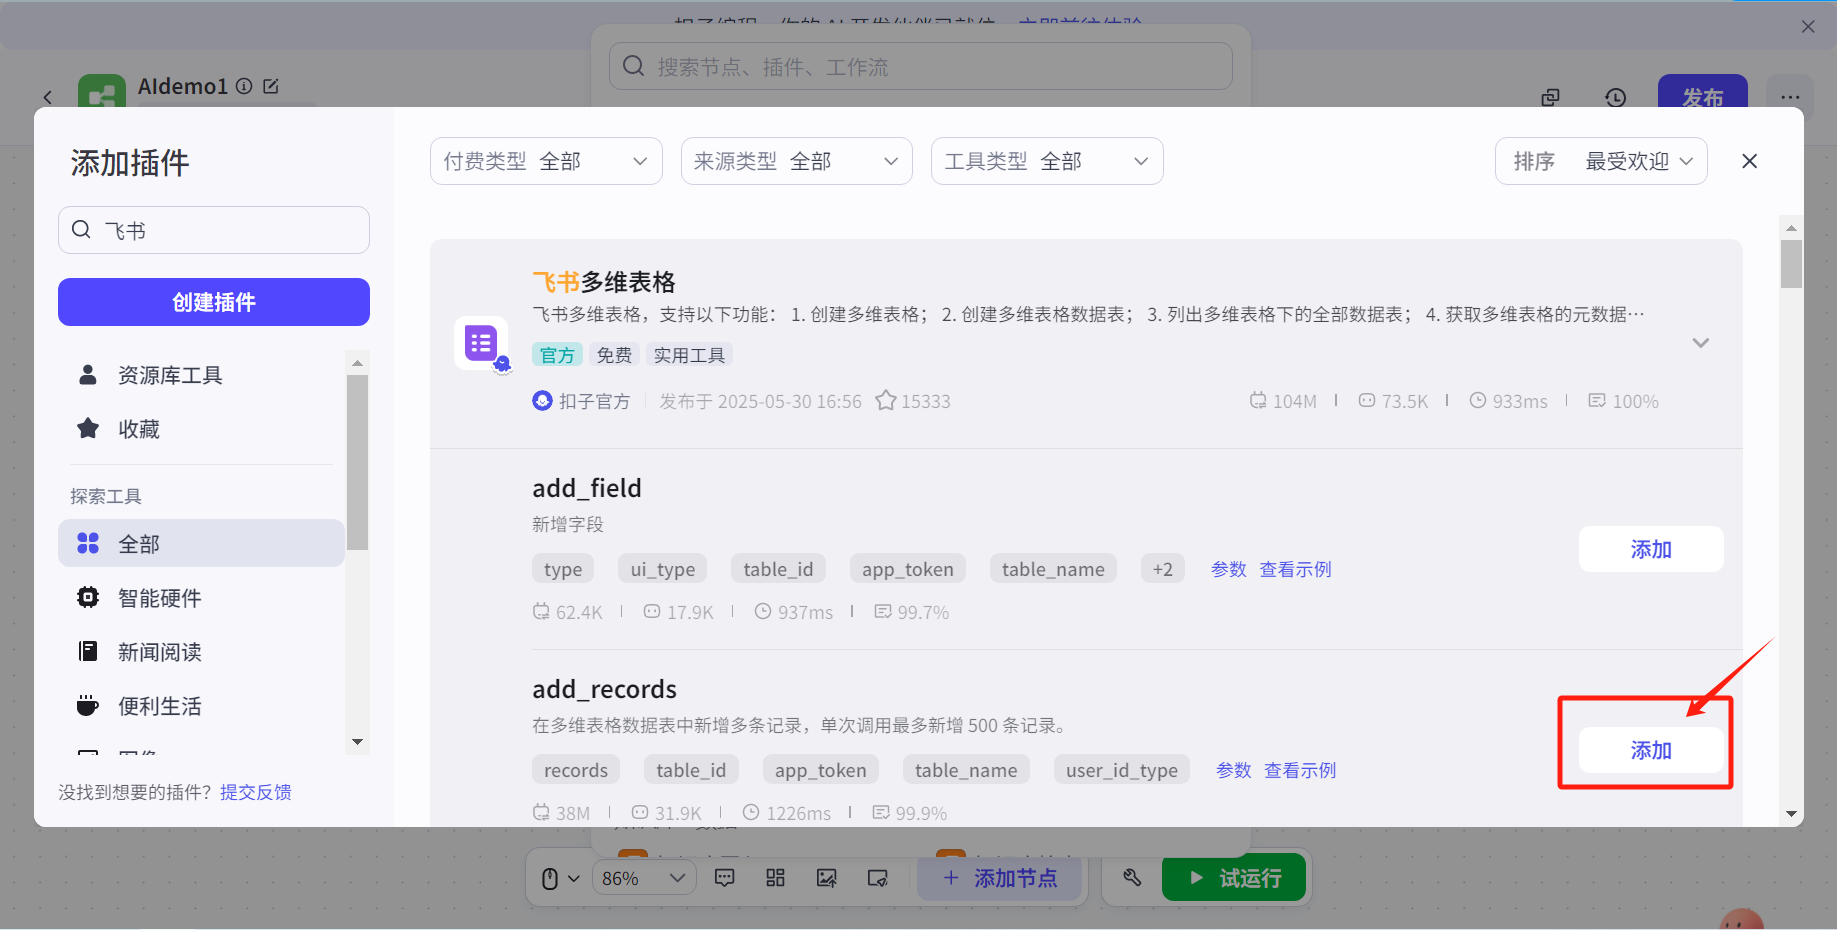This screenshot has width=1837, height=930.
Task: Click the minimap icon in bottom toolbar
Action: pos(877,878)
